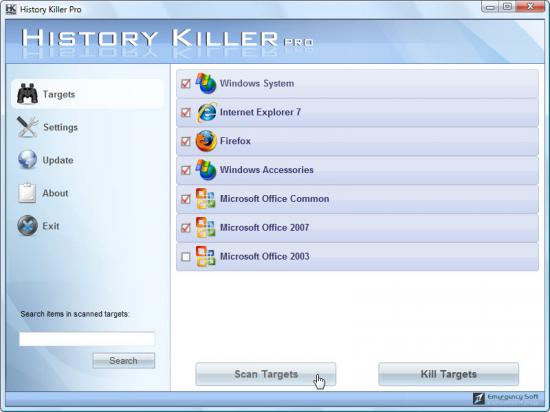
Task: Minimize the History Killer Pro window
Action: 490,7
